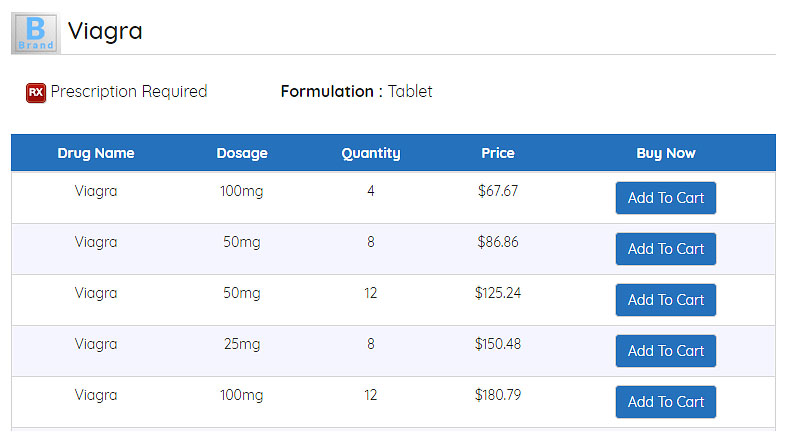Image resolution: width=786 pixels, height=443 pixels.
Task: Click the Viagra drug name in $86.86 row
Action: pos(96,243)
